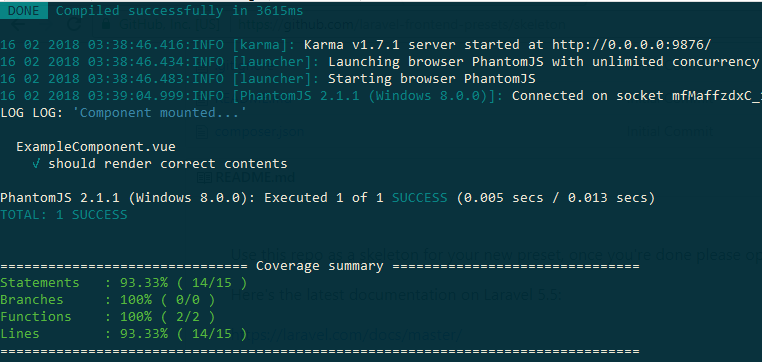The image size is (762, 362).
Task: Click the padlock icon beside GitHub, Inc.
Action: (108, 25)
